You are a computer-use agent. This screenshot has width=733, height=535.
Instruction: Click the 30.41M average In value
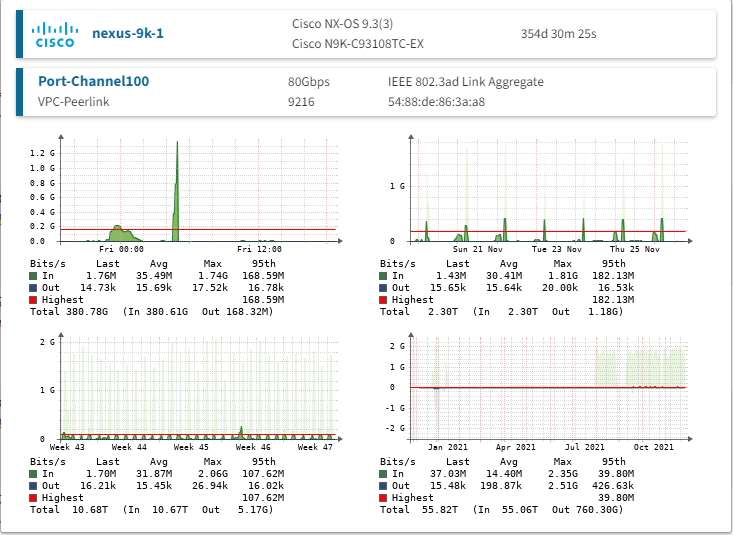point(503,276)
